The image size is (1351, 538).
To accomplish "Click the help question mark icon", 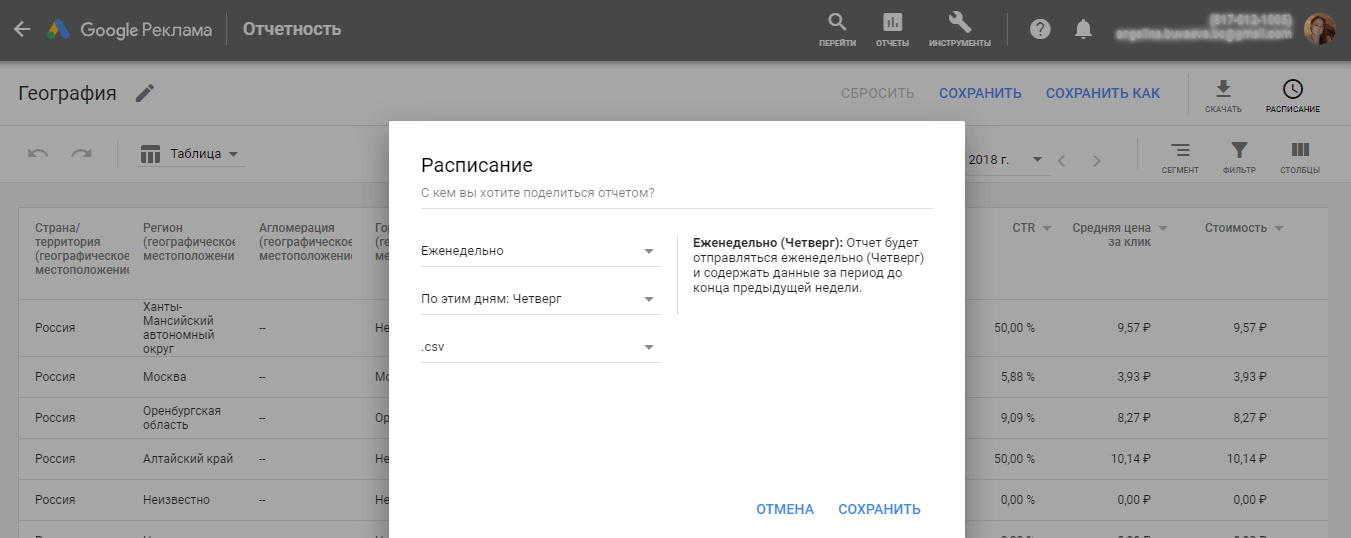I will 1040,29.
